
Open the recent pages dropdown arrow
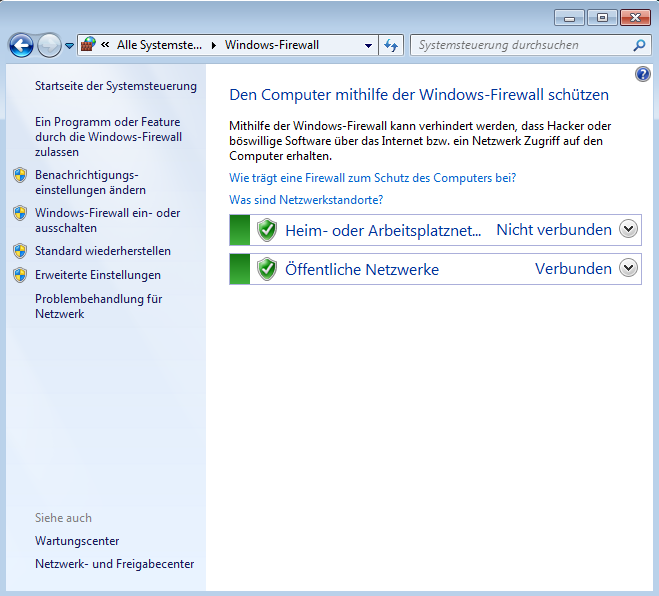click(x=69, y=45)
